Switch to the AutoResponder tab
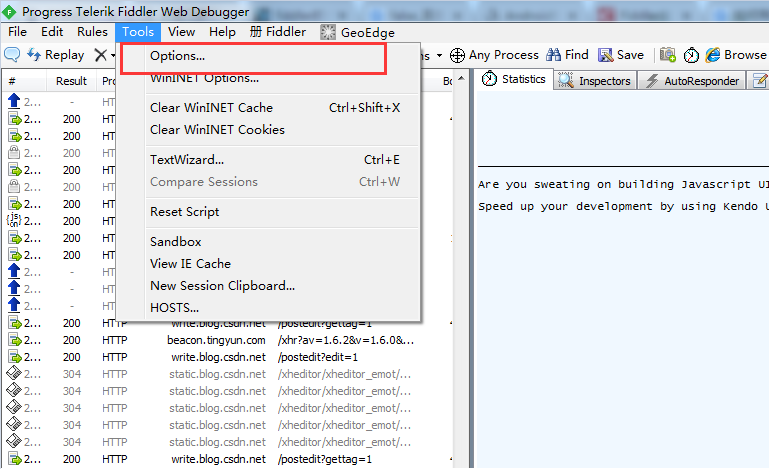774x469 pixels. tap(692, 81)
